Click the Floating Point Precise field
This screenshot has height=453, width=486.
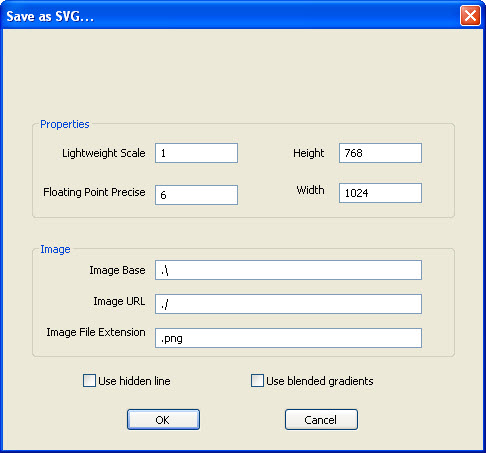point(196,195)
